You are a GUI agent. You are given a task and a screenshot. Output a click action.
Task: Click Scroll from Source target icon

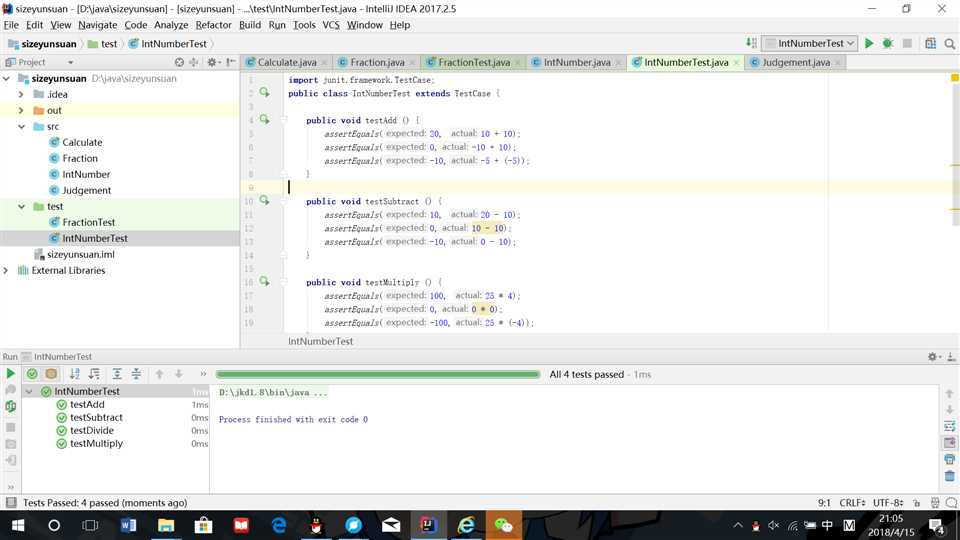coord(179,62)
